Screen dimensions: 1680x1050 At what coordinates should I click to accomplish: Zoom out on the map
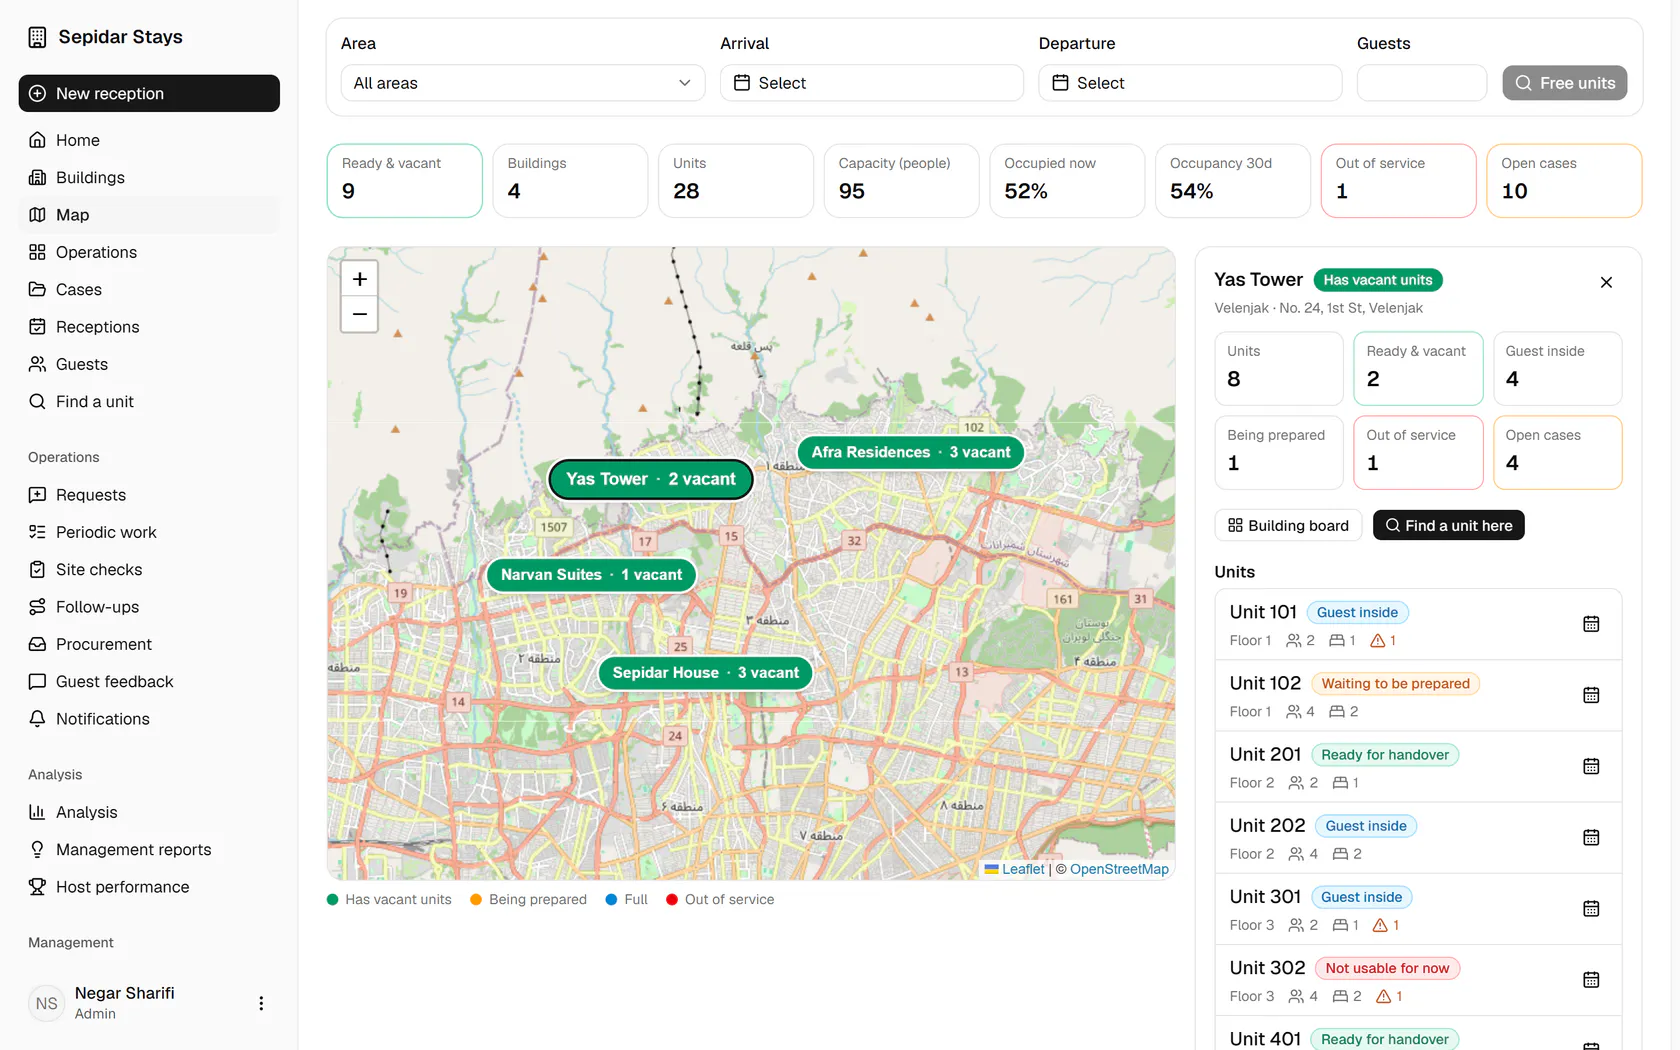click(x=360, y=314)
